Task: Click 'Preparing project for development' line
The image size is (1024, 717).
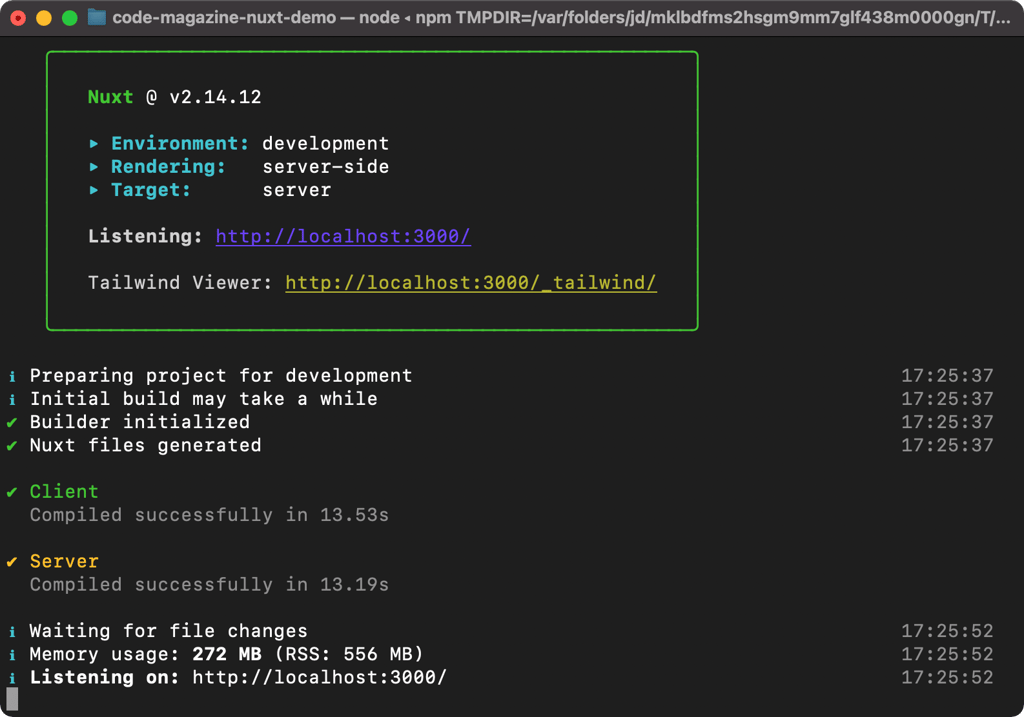Action: [x=221, y=375]
